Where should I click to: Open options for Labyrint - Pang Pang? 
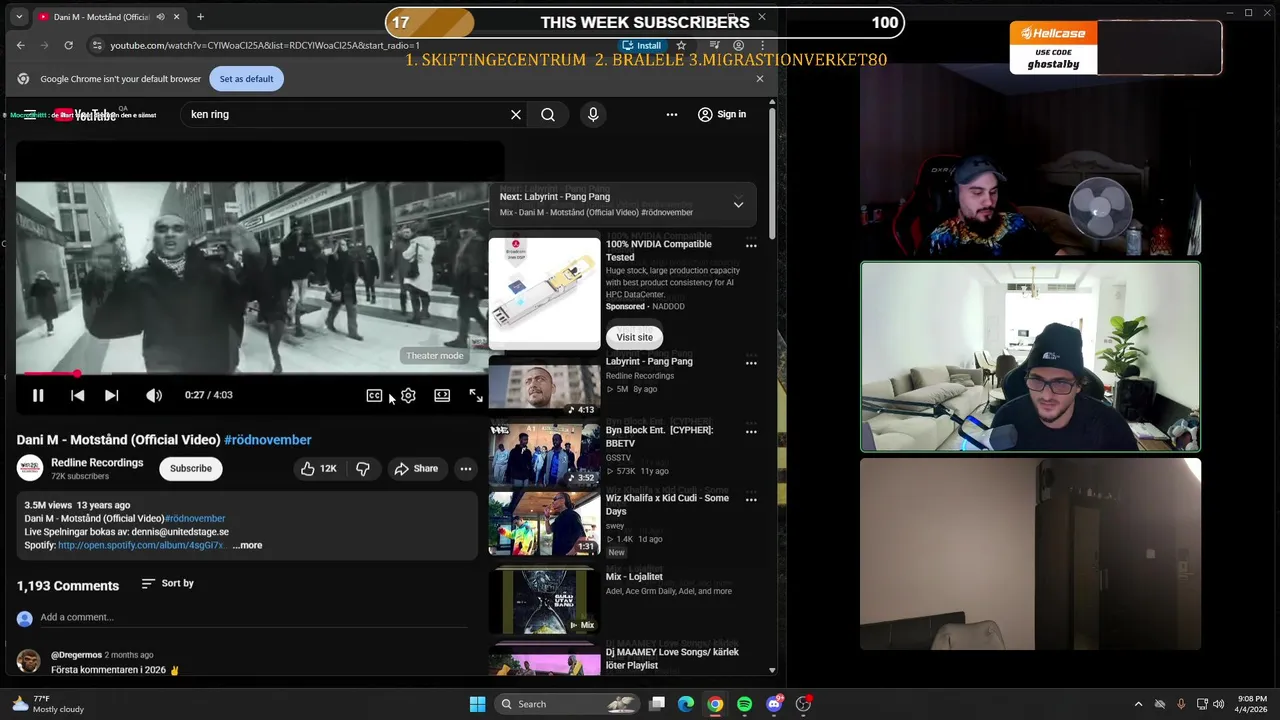coord(751,363)
